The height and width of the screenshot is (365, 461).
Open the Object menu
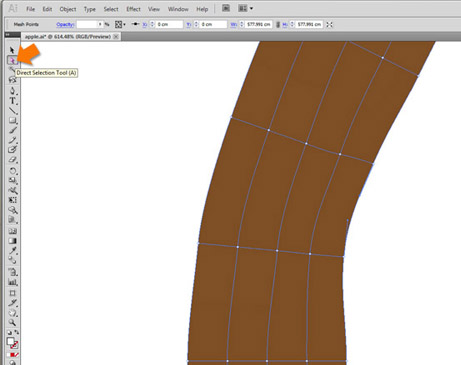point(68,9)
